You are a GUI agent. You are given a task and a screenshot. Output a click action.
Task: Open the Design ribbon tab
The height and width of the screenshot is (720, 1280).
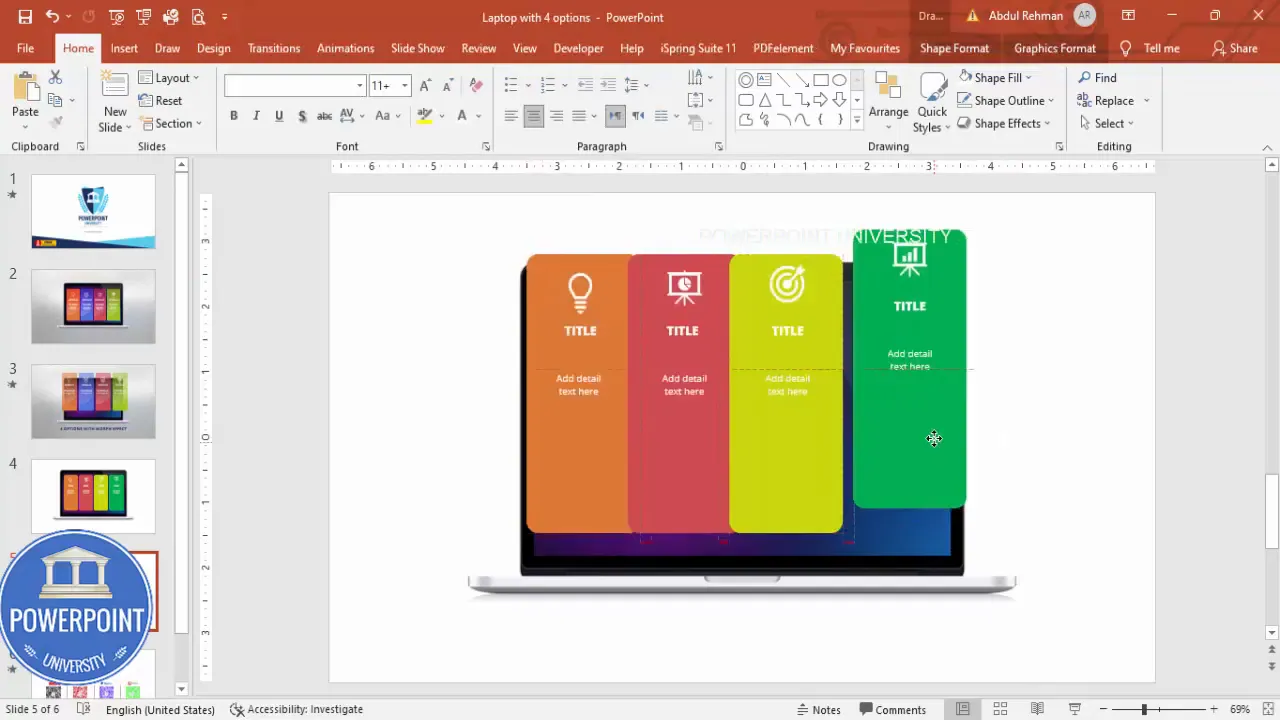coord(213,48)
